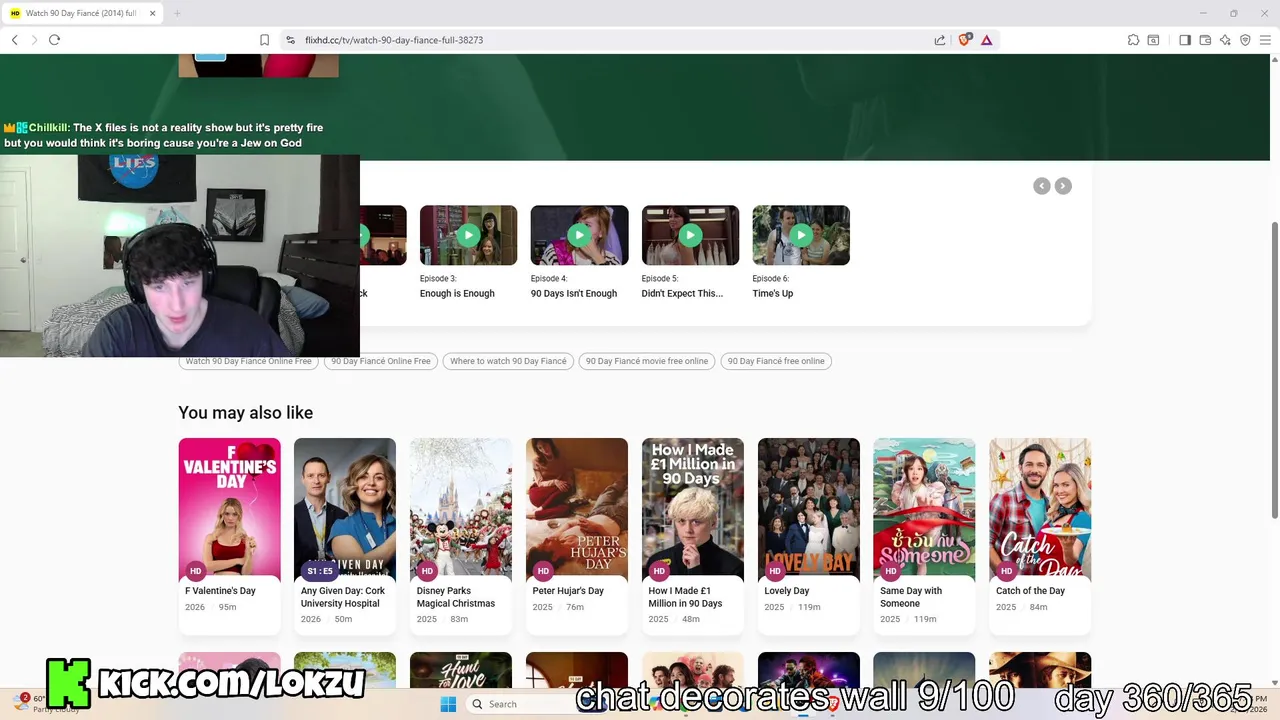
Task: Open the Windows Start button
Action: [x=448, y=704]
